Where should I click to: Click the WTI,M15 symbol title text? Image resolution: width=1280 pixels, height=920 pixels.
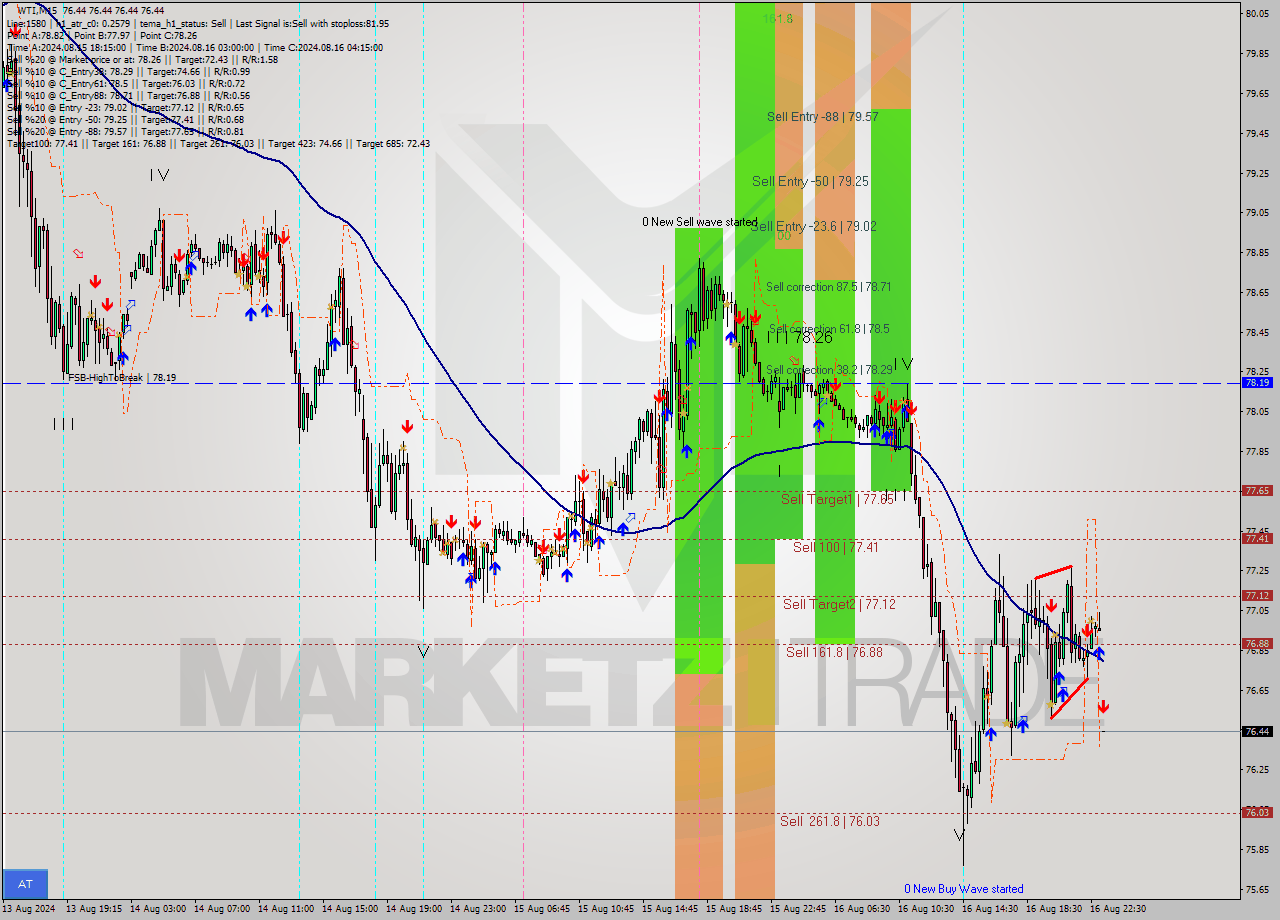pos(38,10)
